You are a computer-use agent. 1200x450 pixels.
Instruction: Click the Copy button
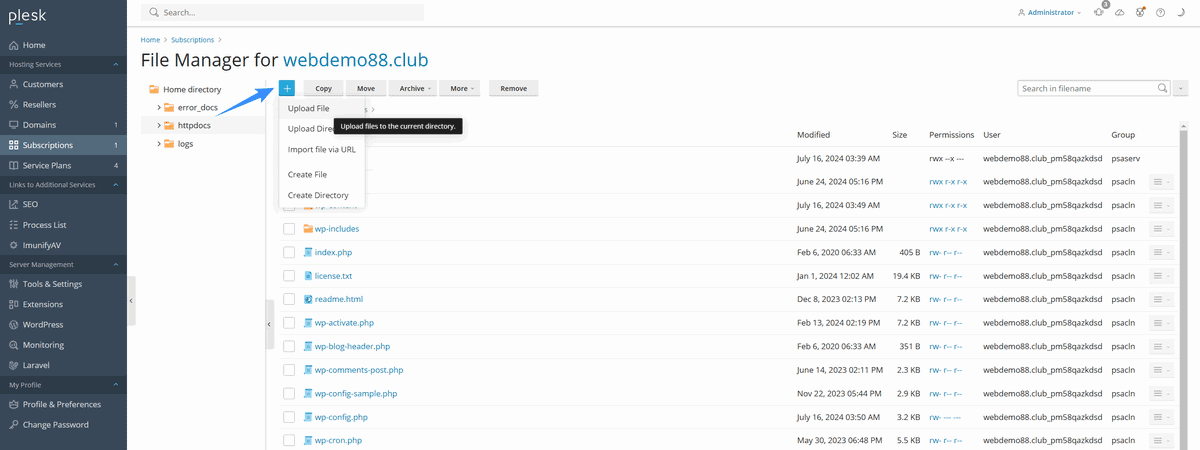323,88
